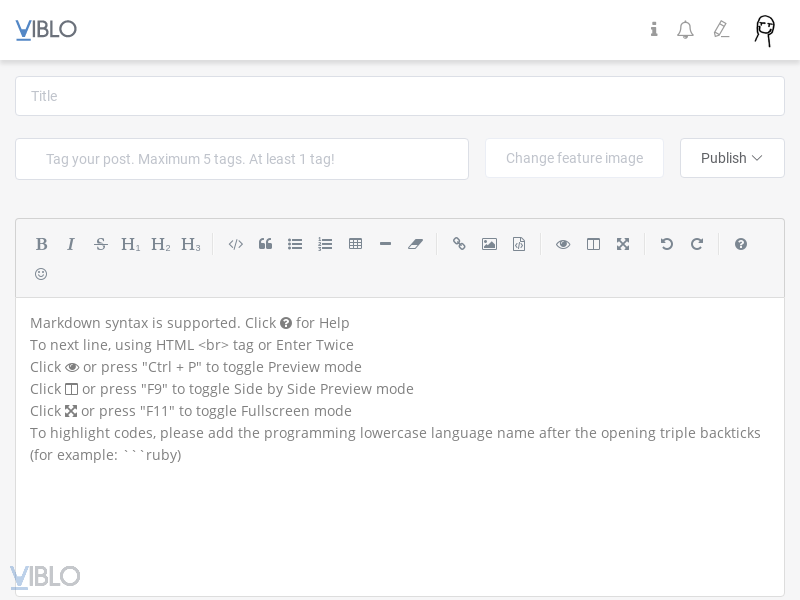Focus the Title input field
This screenshot has height=600, width=800.
[x=400, y=96]
